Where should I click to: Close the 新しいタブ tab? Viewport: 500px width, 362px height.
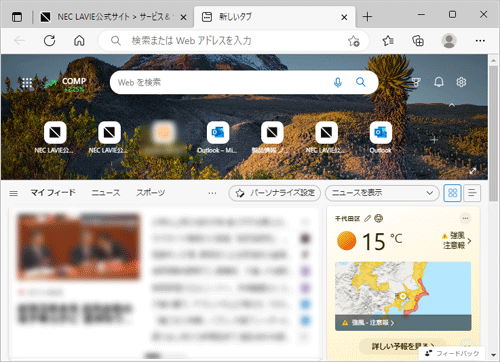344,17
